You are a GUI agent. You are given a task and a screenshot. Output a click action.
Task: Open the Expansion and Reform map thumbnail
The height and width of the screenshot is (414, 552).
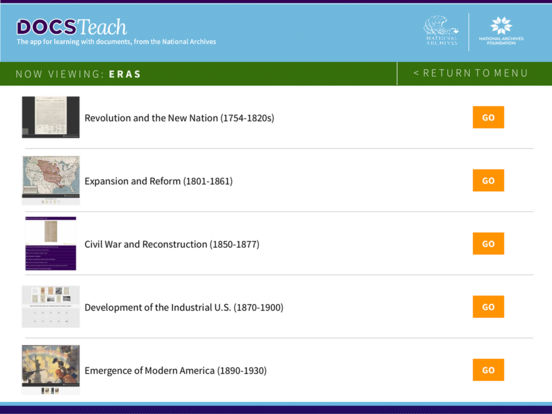51,180
